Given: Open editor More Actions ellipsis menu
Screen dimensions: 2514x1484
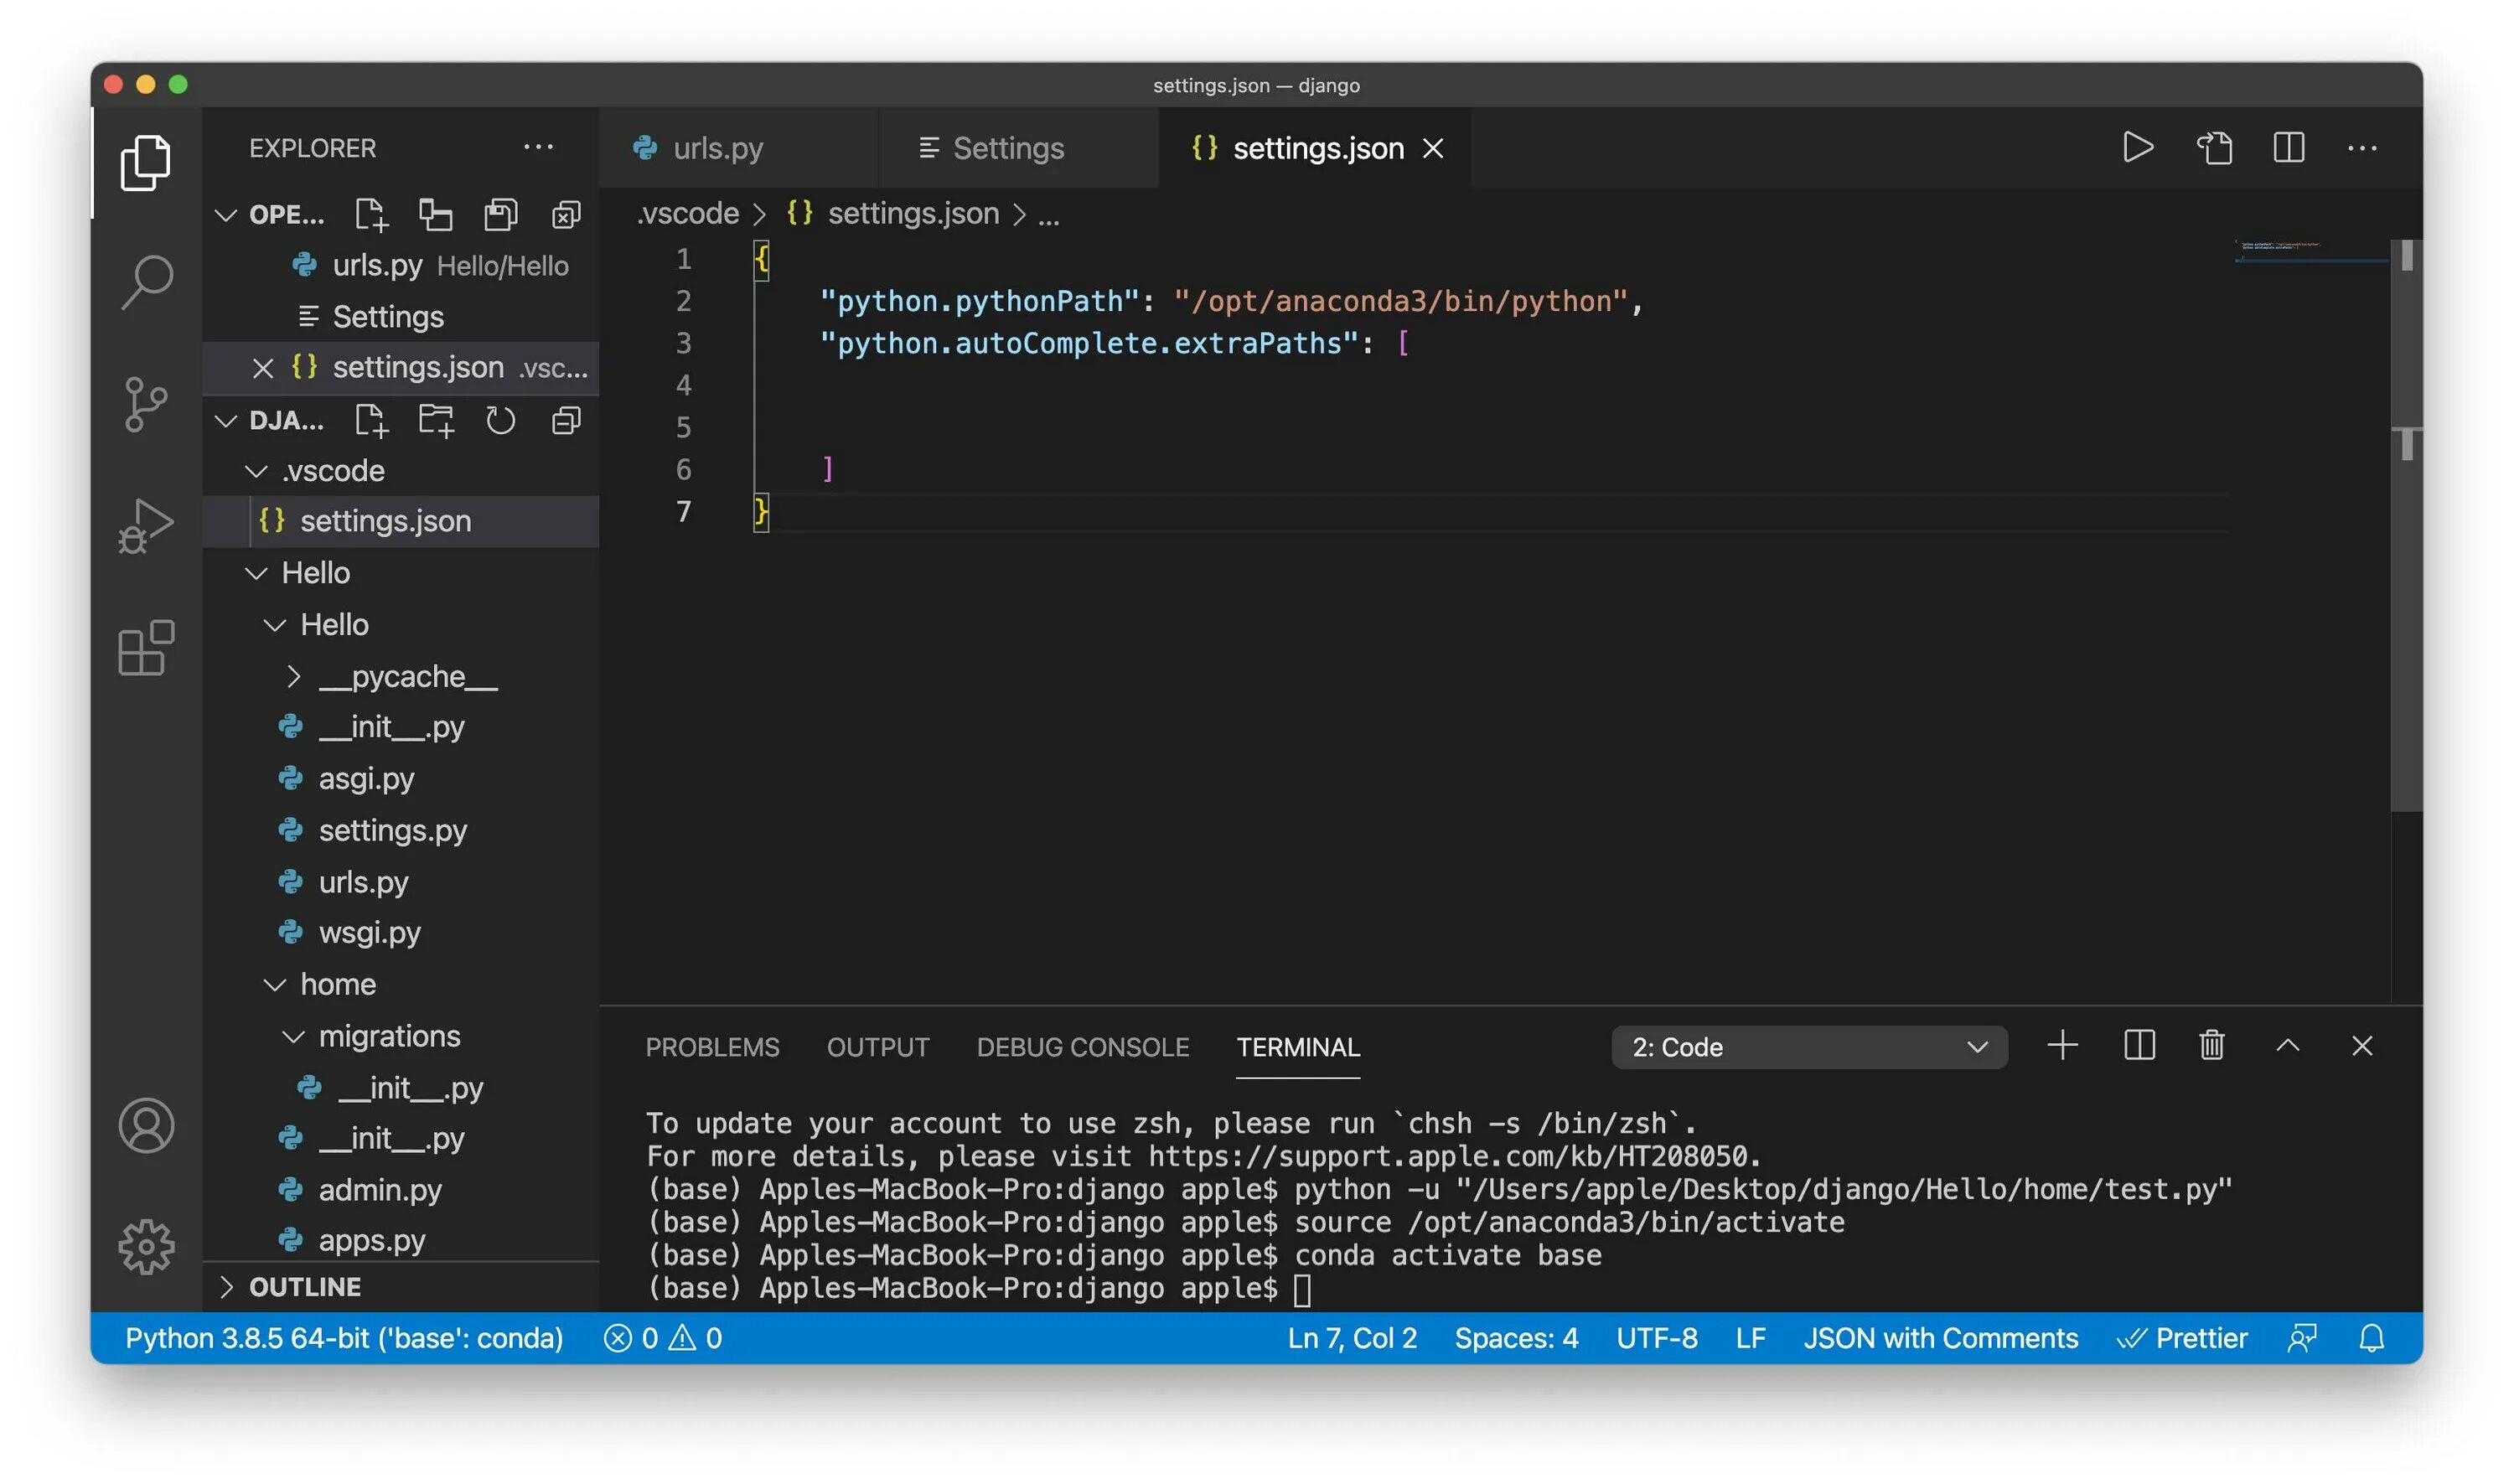Looking at the screenshot, I should tap(2362, 148).
